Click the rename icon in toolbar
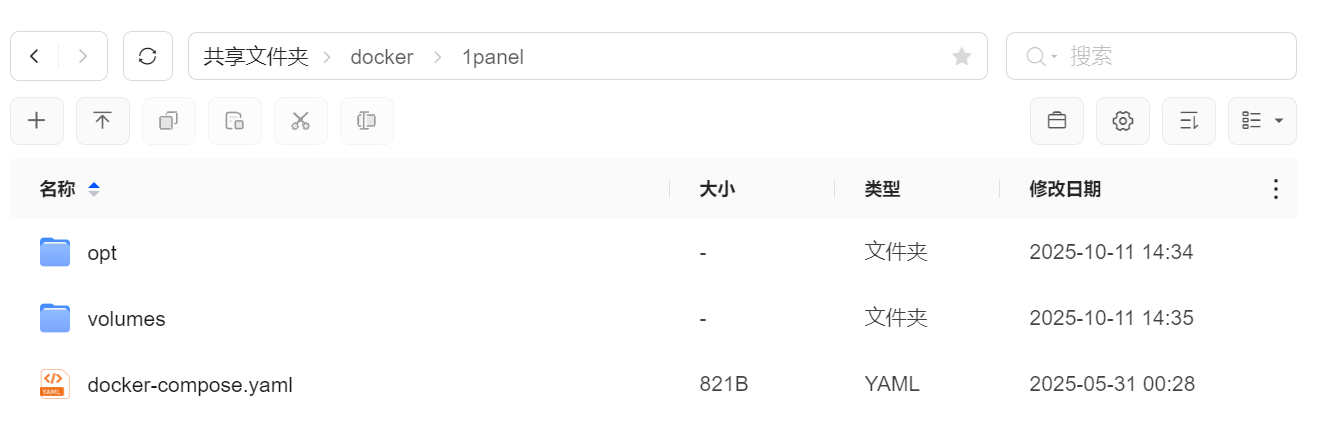 tap(367, 121)
